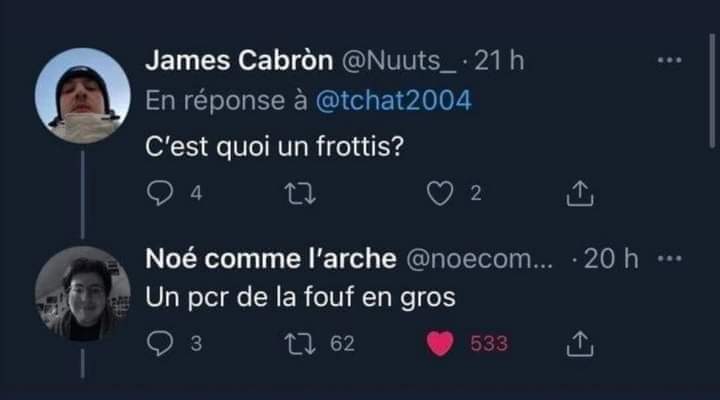Open more options on Noé's tweet
Viewport: 720px width, 400px height.
point(669,258)
